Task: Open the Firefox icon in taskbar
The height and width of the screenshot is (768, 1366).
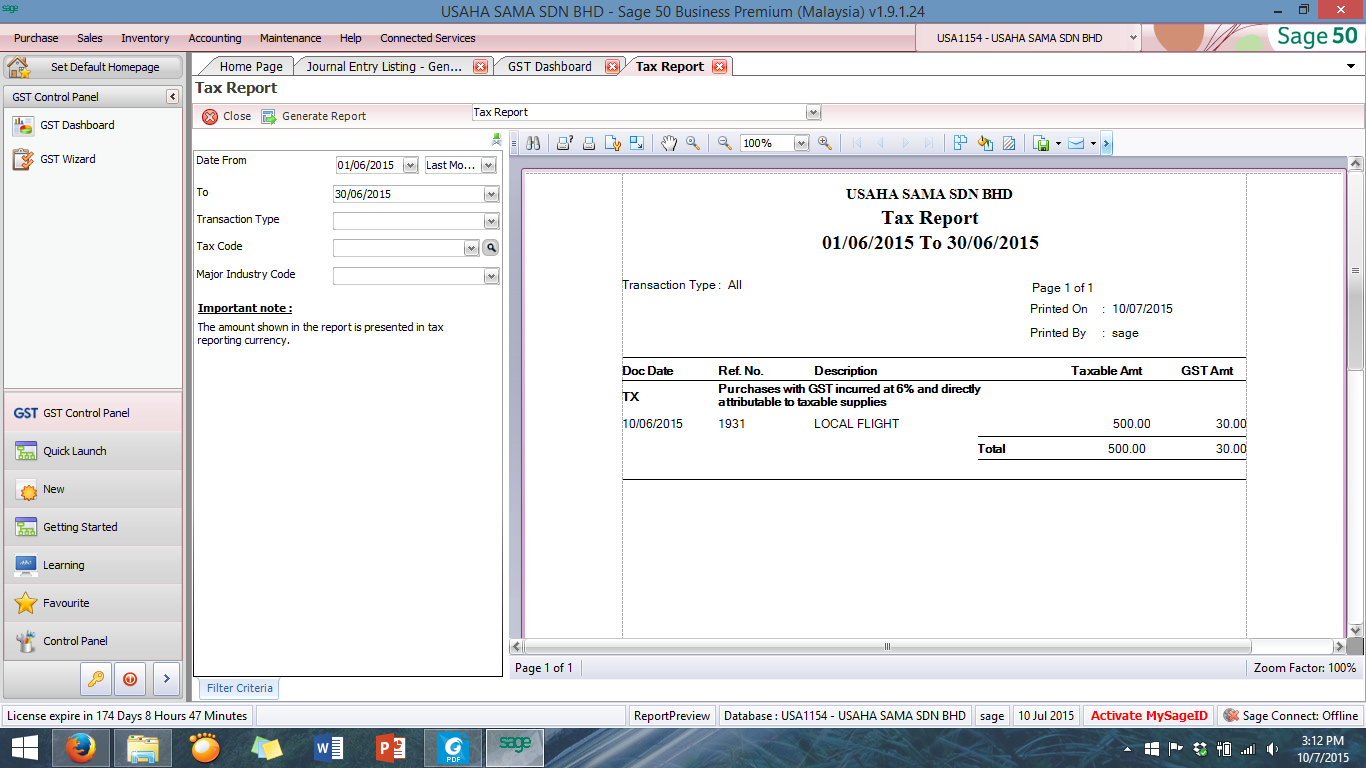Action: click(x=80, y=747)
